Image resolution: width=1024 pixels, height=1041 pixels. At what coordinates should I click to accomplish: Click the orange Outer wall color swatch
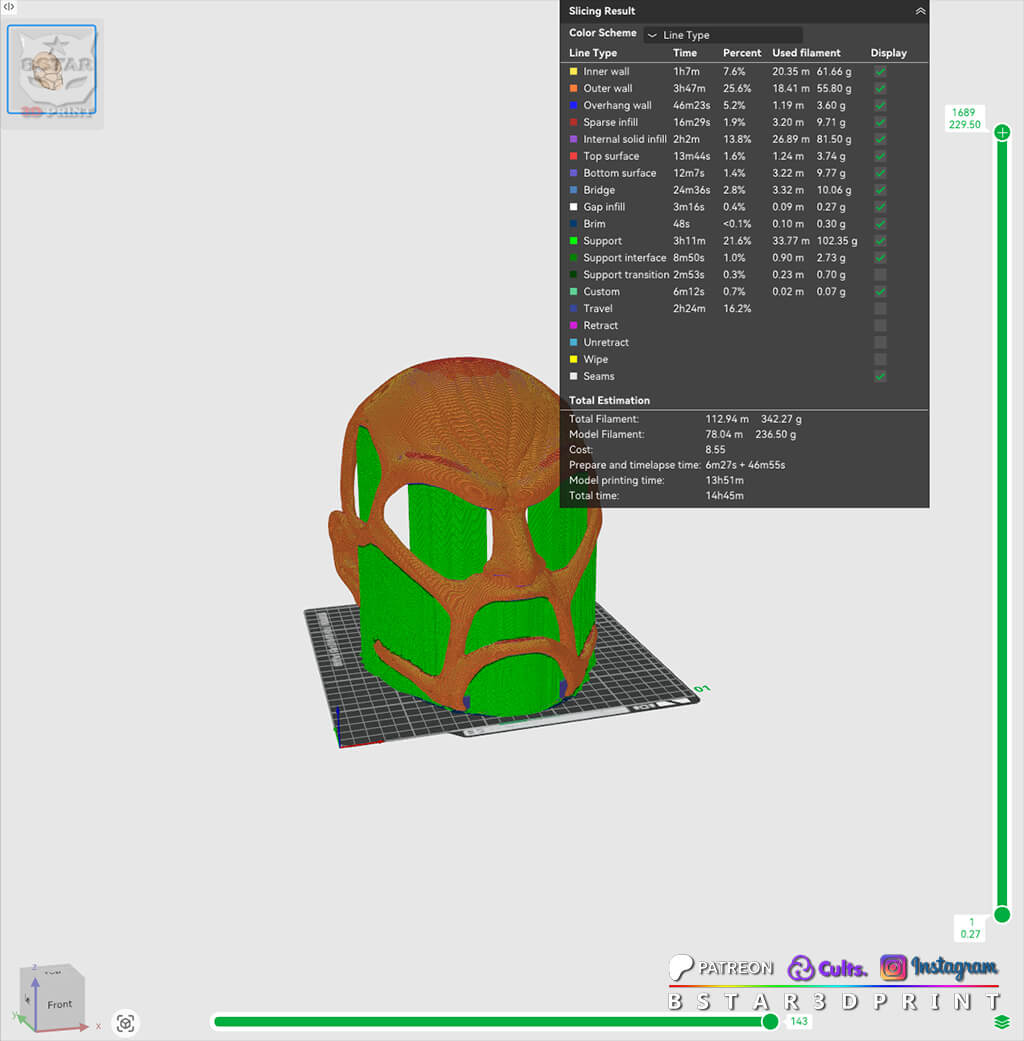click(x=574, y=88)
